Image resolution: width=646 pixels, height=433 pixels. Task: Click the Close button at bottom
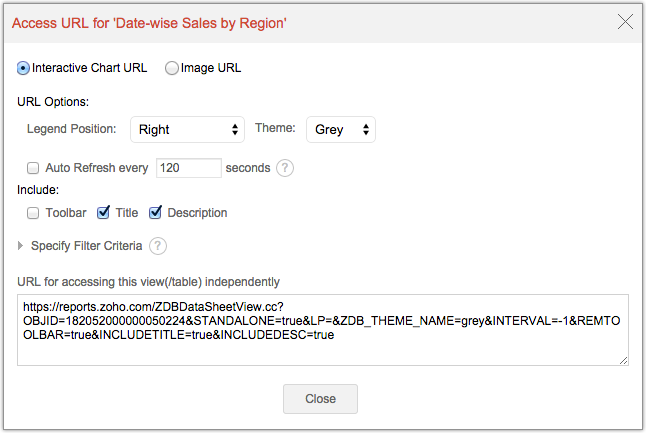[320, 398]
